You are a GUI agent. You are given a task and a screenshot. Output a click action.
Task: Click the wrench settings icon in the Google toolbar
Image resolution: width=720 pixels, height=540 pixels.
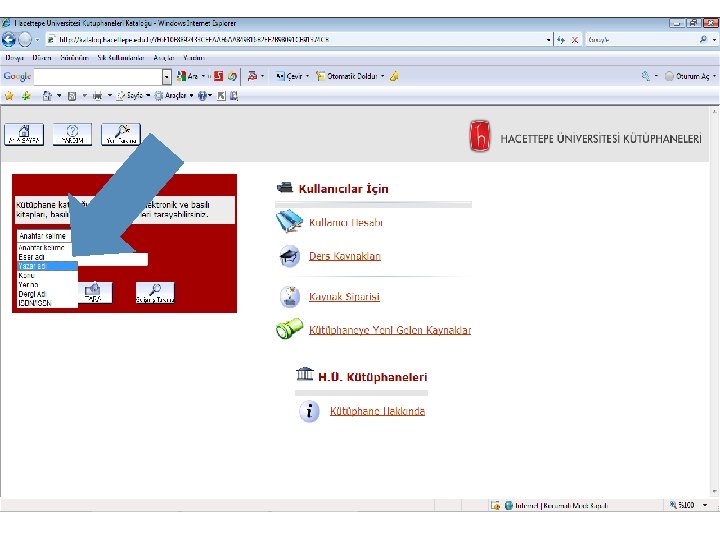[x=646, y=76]
